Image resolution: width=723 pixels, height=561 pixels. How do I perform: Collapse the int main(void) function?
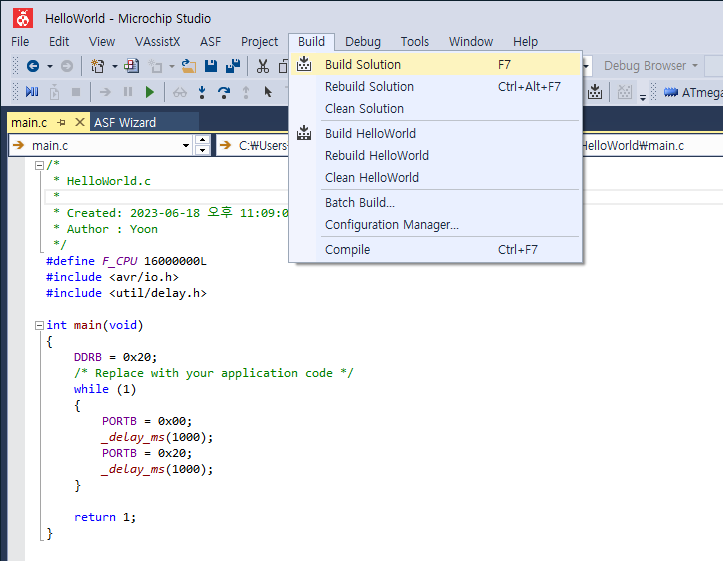(40, 325)
